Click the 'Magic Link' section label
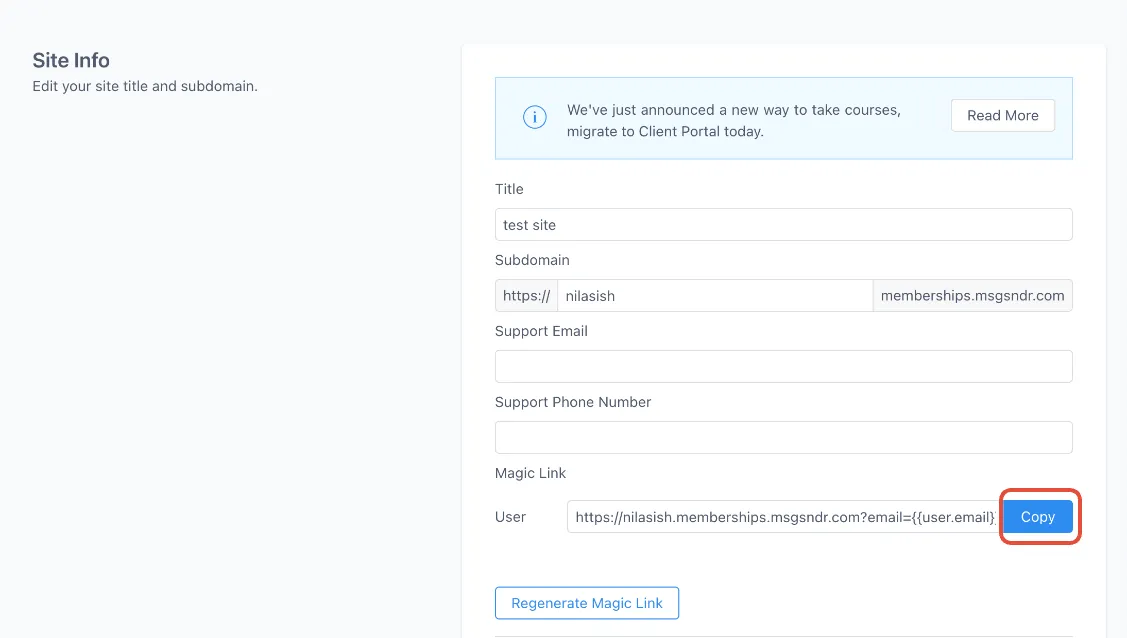Image resolution: width=1127 pixels, height=638 pixels. click(x=530, y=473)
